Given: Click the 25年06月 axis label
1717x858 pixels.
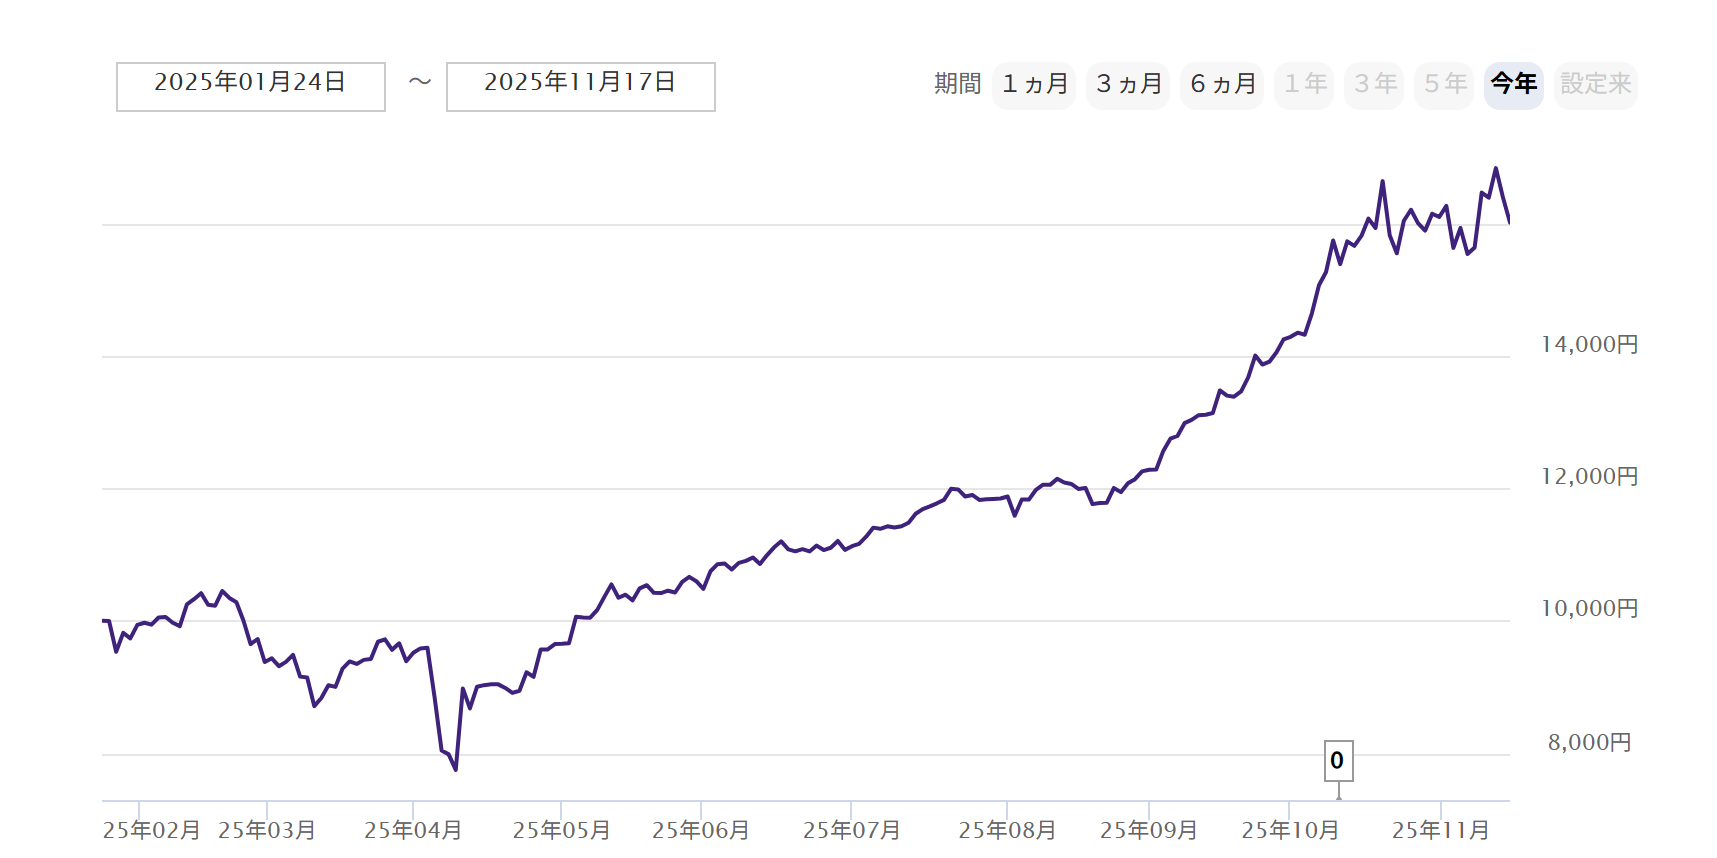Looking at the screenshot, I should 701,831.
